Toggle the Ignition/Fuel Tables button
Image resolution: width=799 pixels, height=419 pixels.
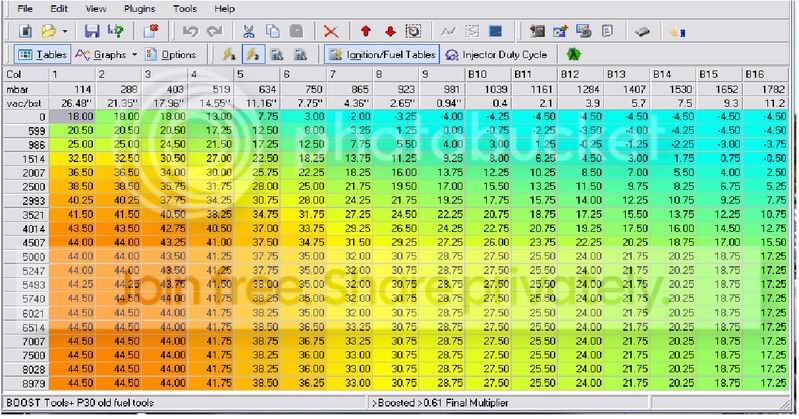(380, 54)
